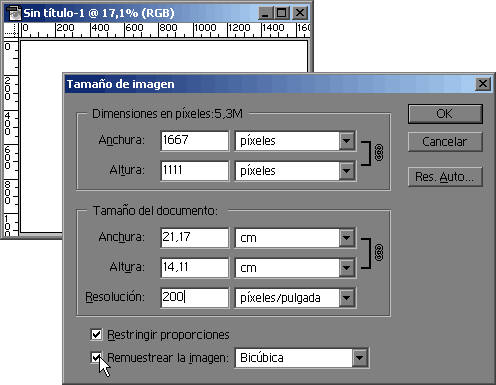Confirm with the OK button

pos(445,114)
